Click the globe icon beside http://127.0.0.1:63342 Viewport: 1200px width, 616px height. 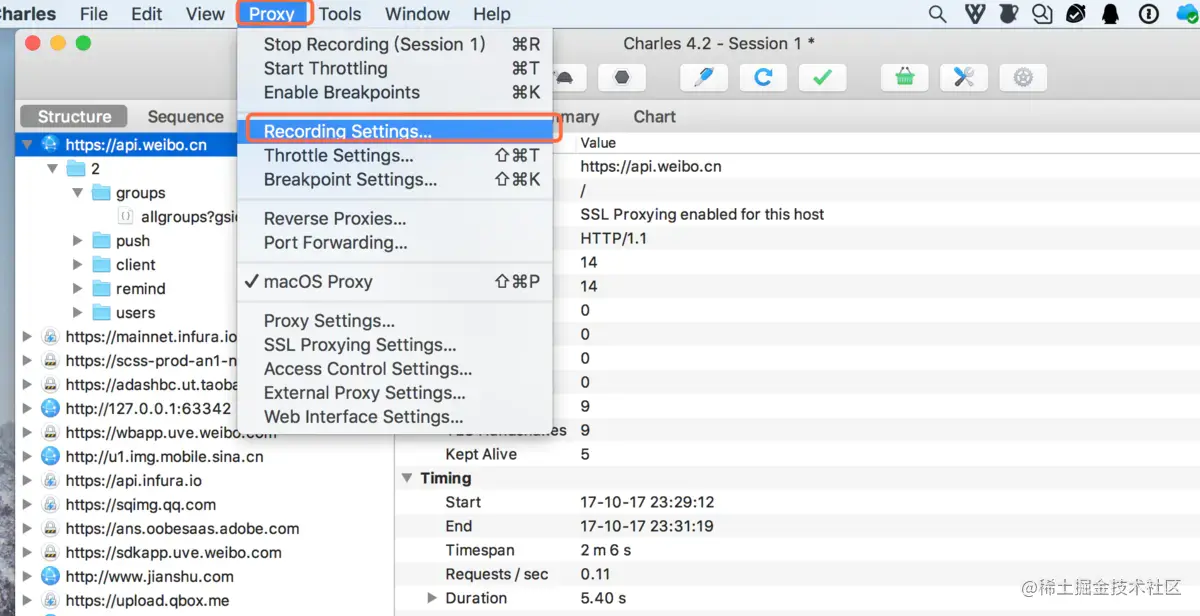coord(50,408)
